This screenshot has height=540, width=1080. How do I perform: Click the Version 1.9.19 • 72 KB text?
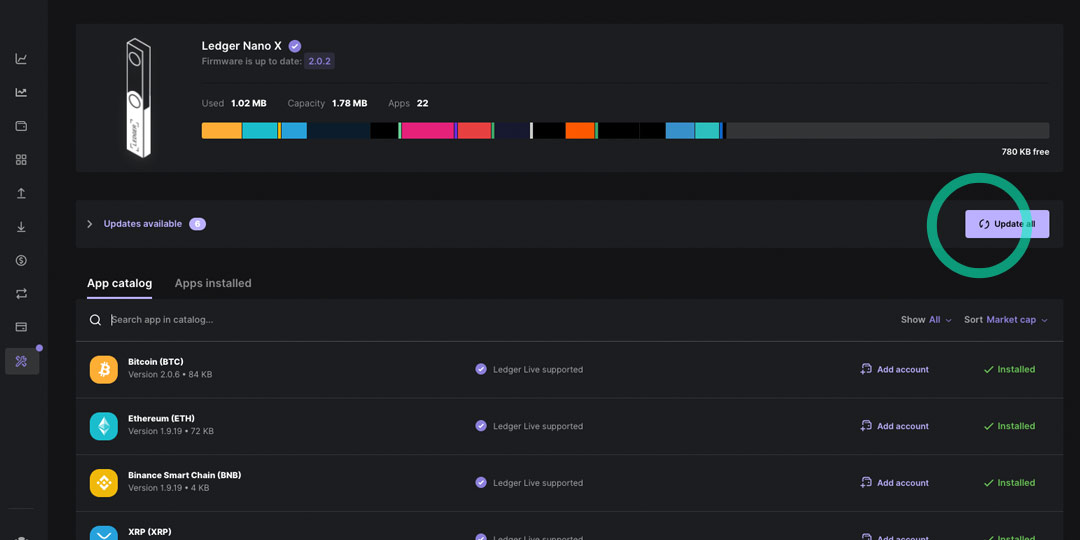coord(171,431)
